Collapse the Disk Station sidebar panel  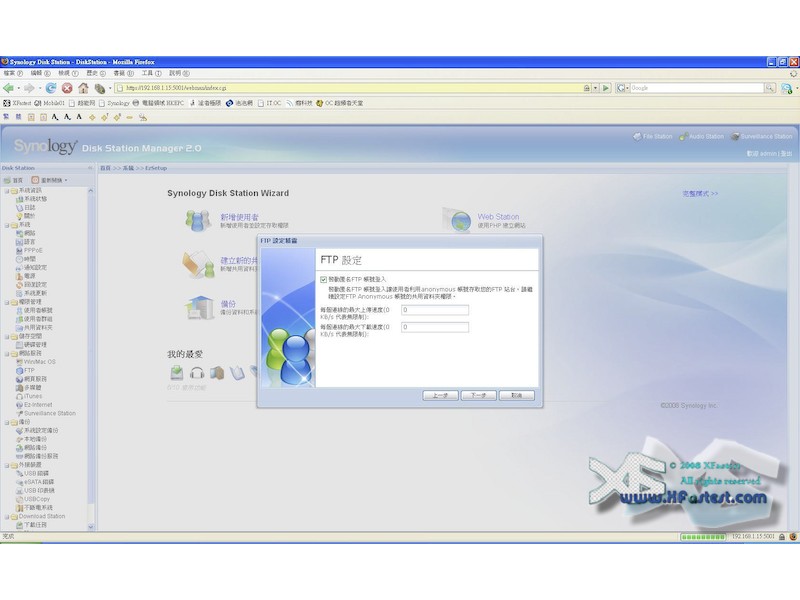pyautogui.click(x=90, y=168)
